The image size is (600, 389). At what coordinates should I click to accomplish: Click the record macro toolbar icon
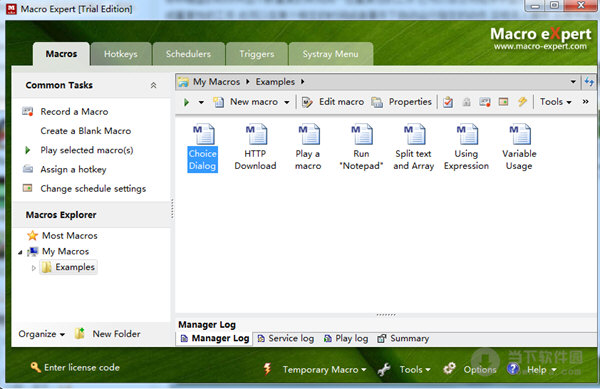[x=485, y=102]
